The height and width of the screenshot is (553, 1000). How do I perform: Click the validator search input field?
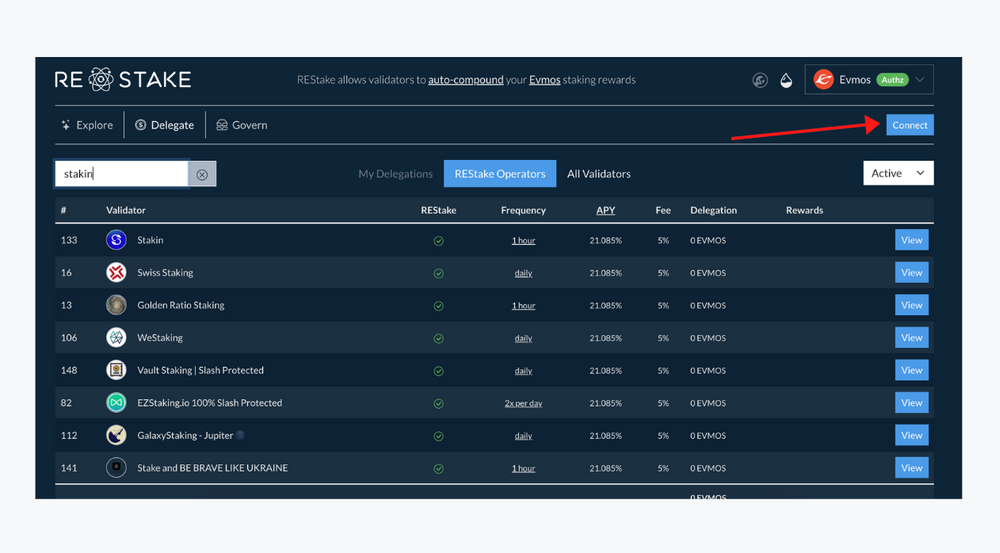point(121,174)
